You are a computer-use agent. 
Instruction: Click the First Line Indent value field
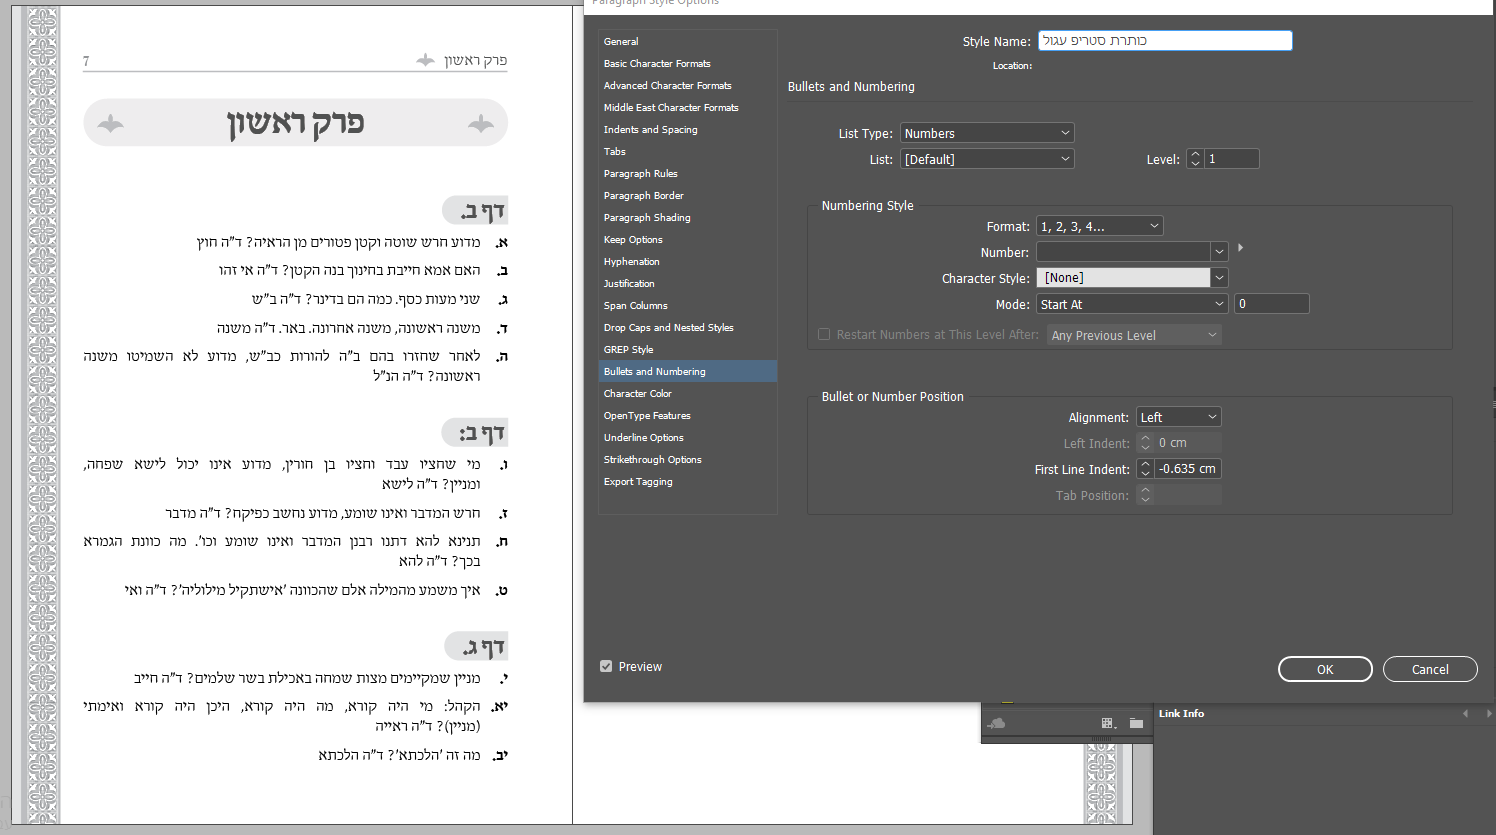(1187, 469)
